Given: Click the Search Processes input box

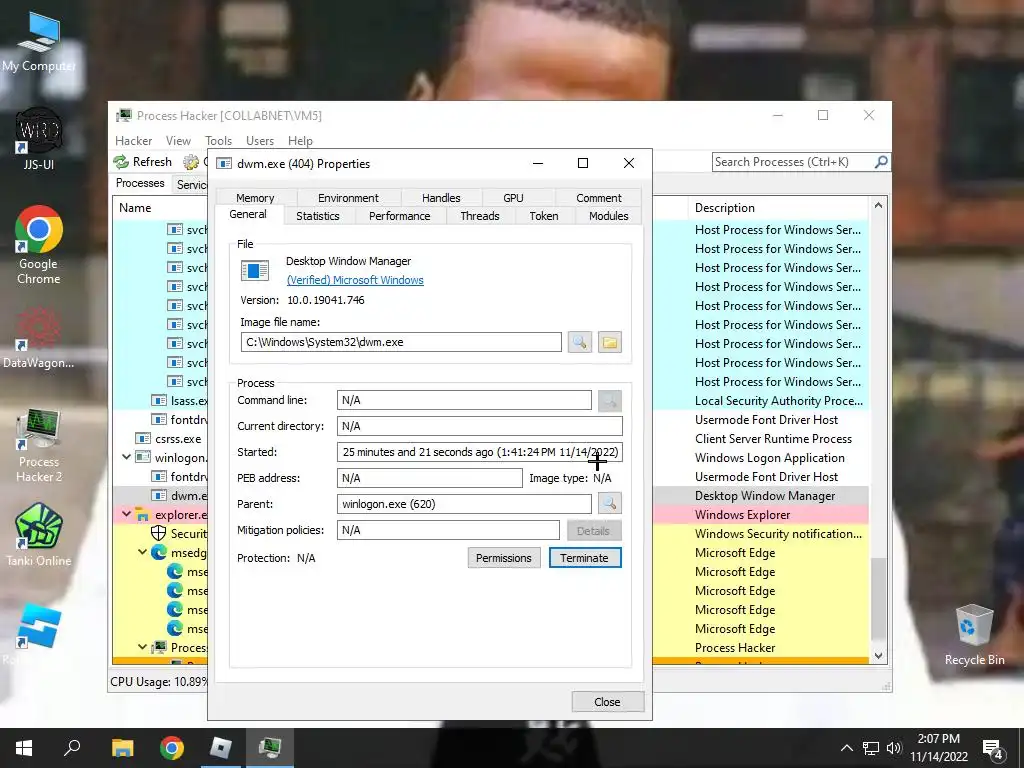Looking at the screenshot, I should pos(793,162).
